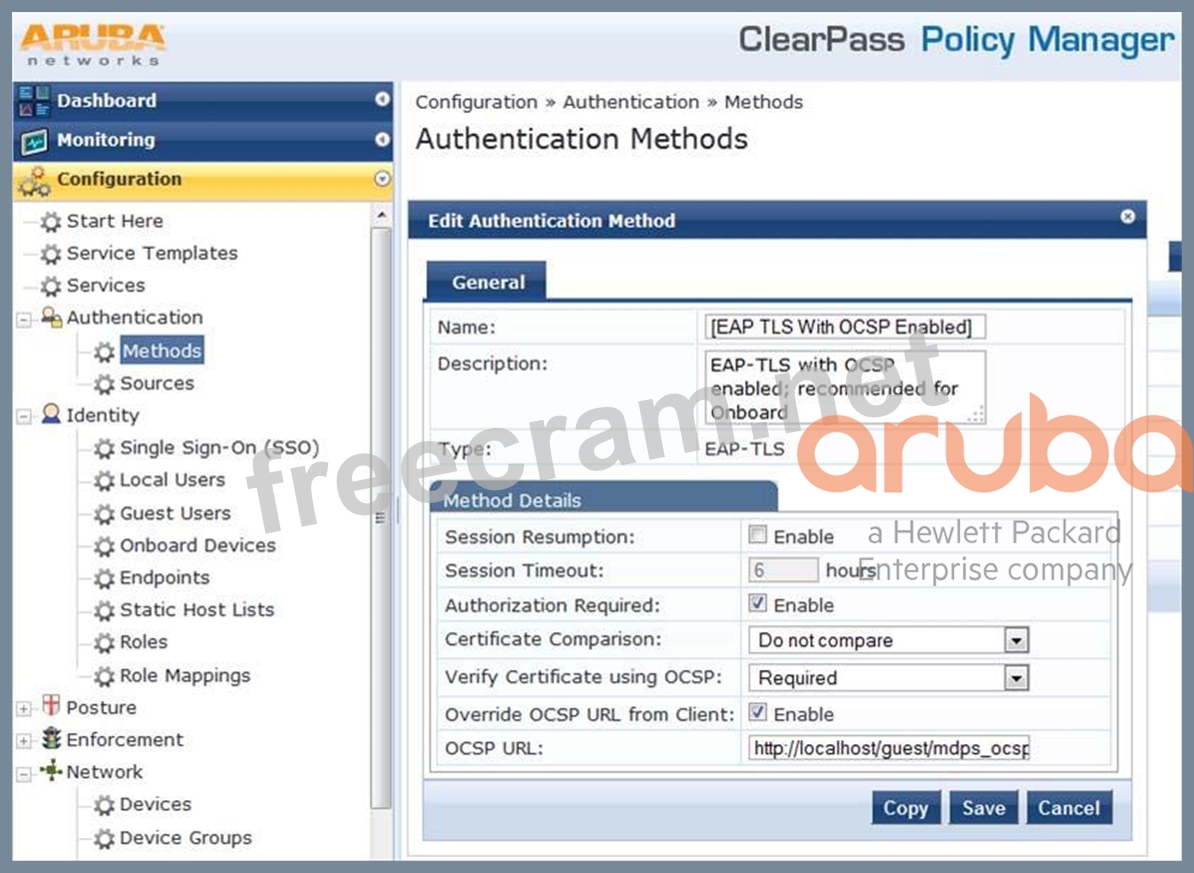Select Methods under Authentication
The height and width of the screenshot is (873, 1194).
(x=162, y=350)
